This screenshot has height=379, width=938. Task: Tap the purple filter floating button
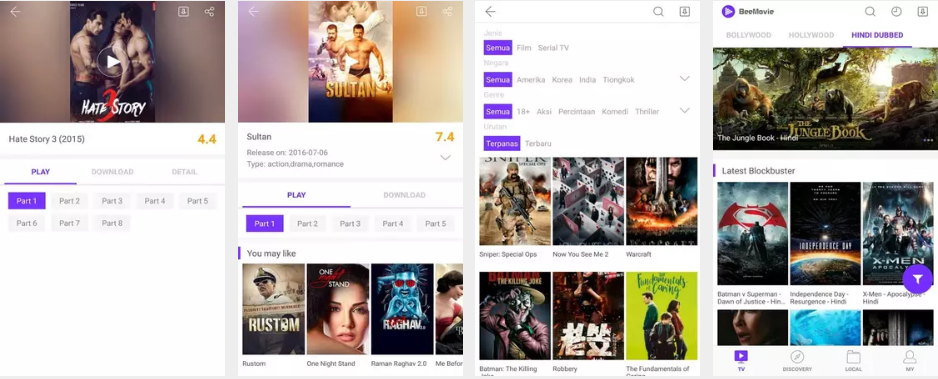click(917, 279)
